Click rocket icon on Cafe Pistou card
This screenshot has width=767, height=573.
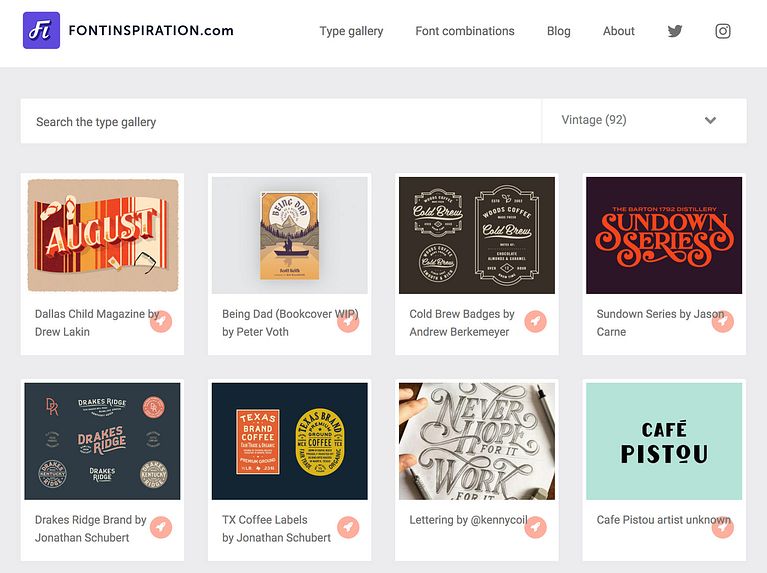(723, 527)
